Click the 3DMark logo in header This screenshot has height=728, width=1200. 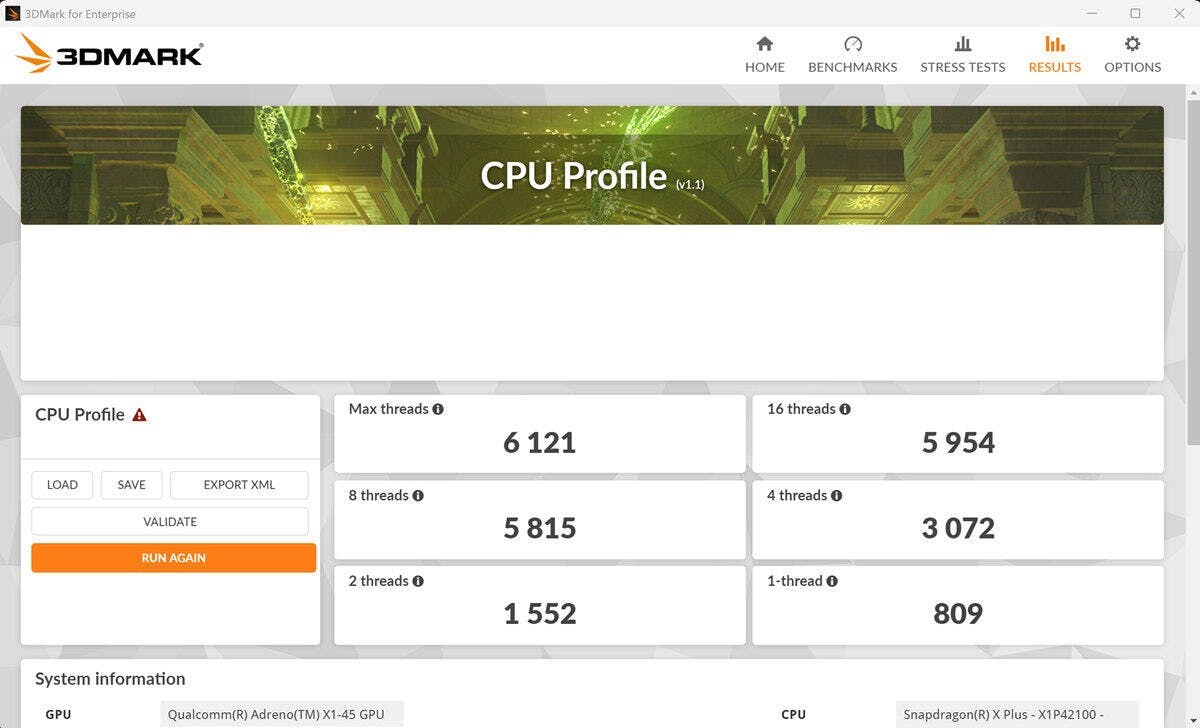click(x=110, y=54)
